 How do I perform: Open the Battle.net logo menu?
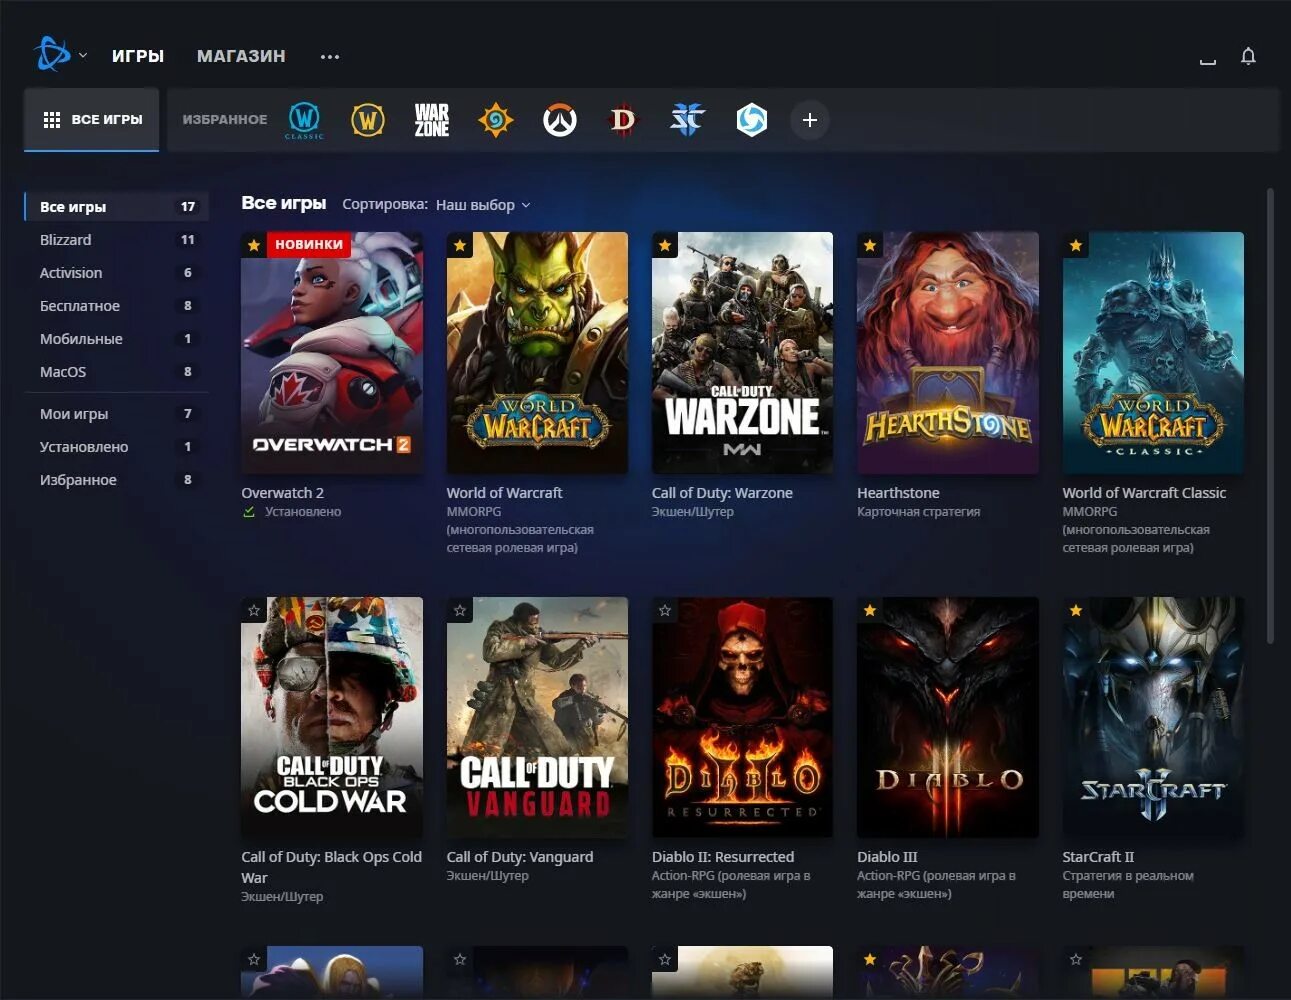coord(52,54)
